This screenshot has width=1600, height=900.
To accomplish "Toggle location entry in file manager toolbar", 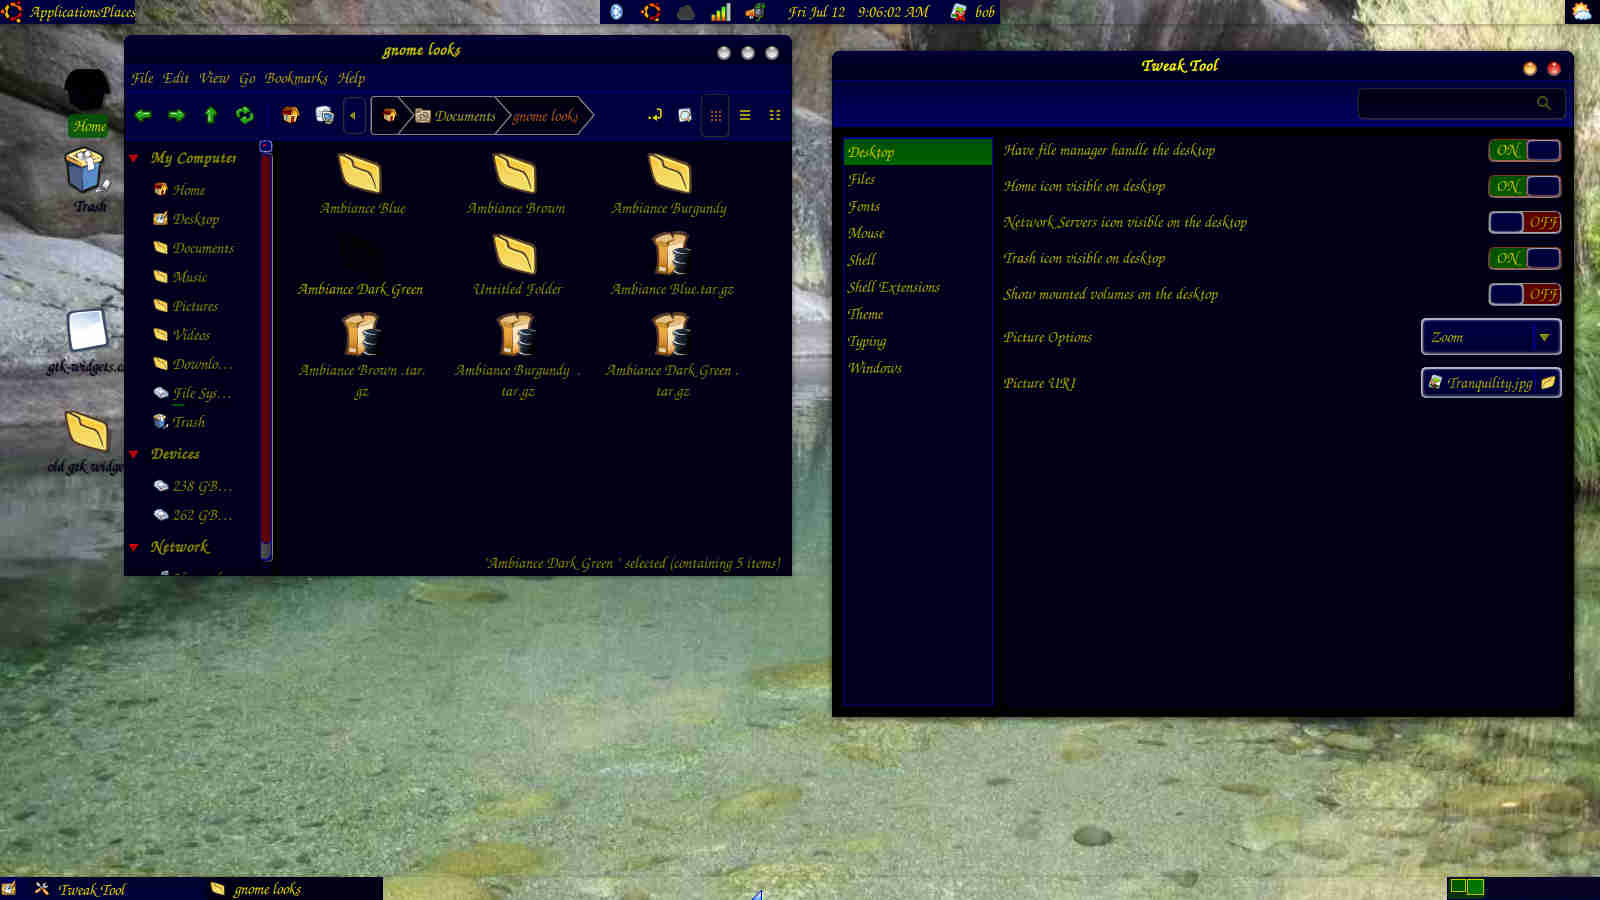I will click(655, 115).
